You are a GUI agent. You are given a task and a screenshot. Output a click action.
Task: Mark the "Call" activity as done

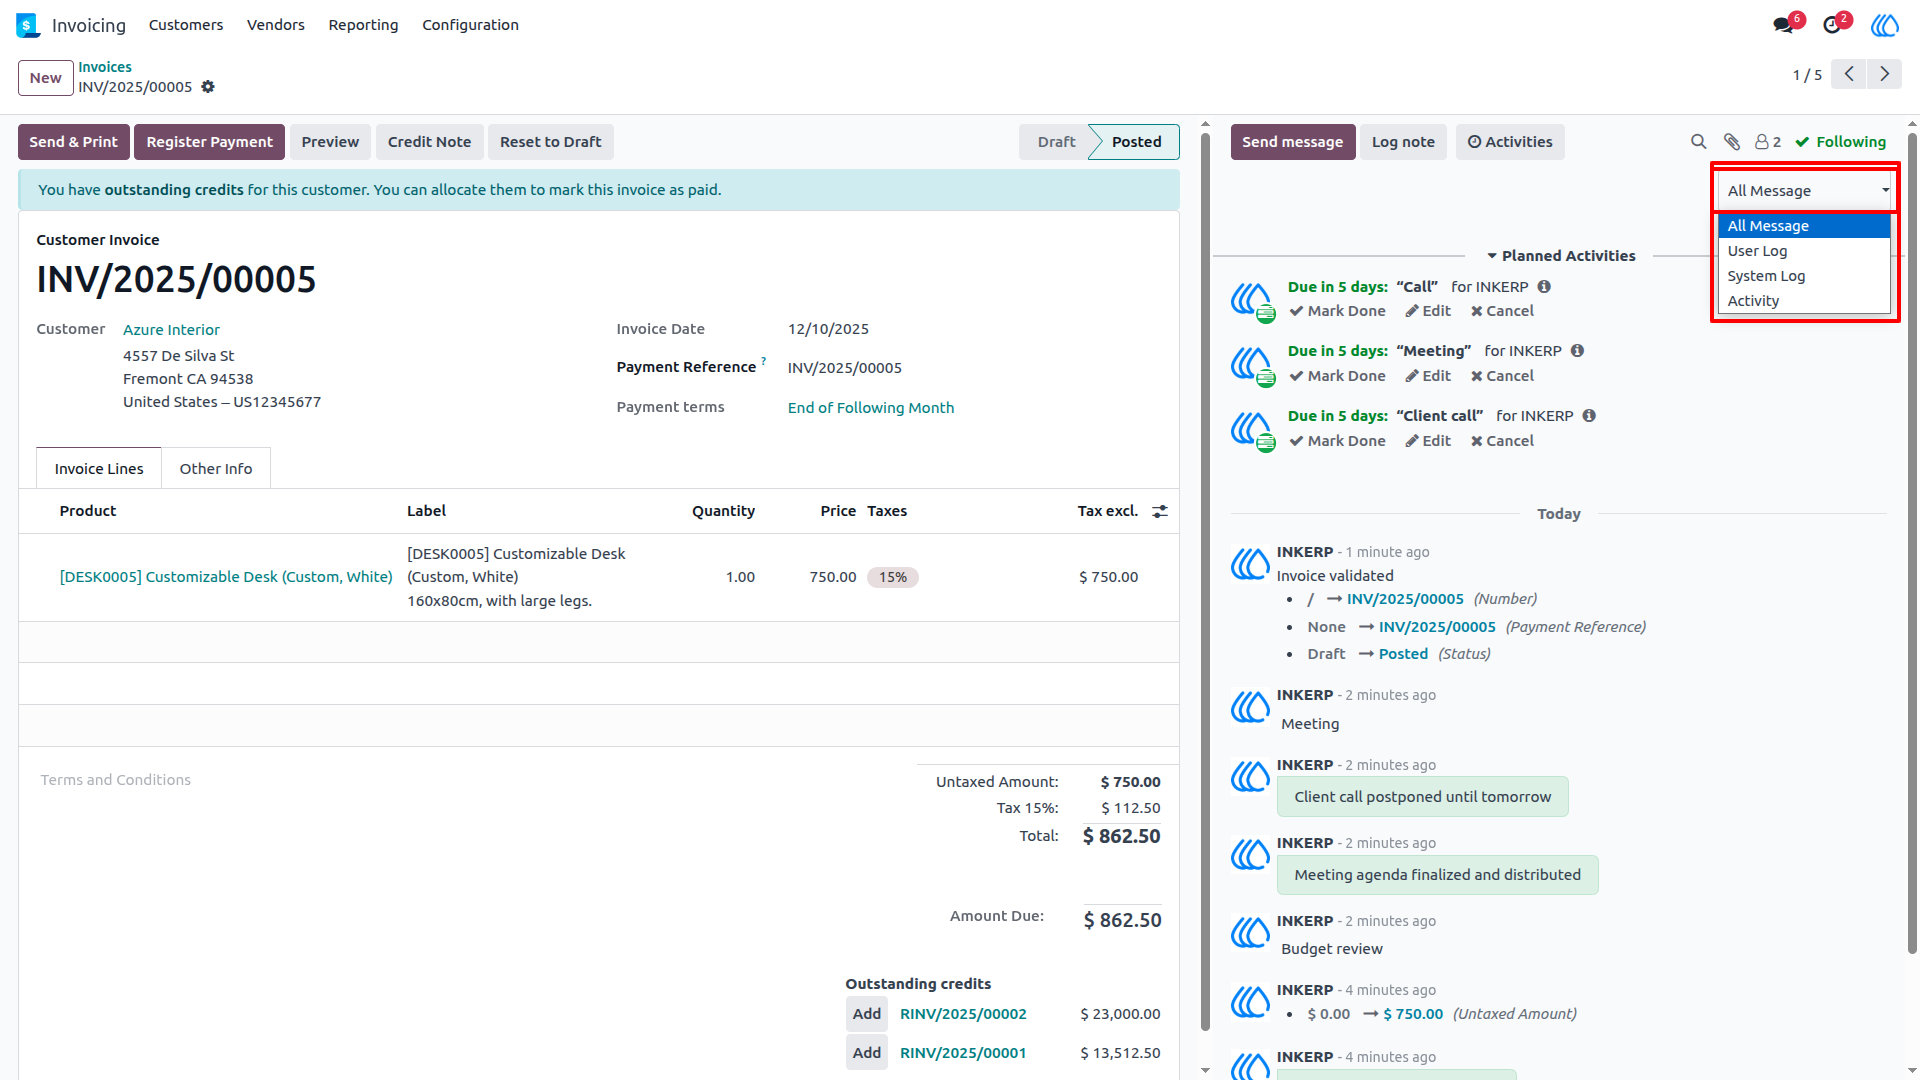[x=1337, y=311]
